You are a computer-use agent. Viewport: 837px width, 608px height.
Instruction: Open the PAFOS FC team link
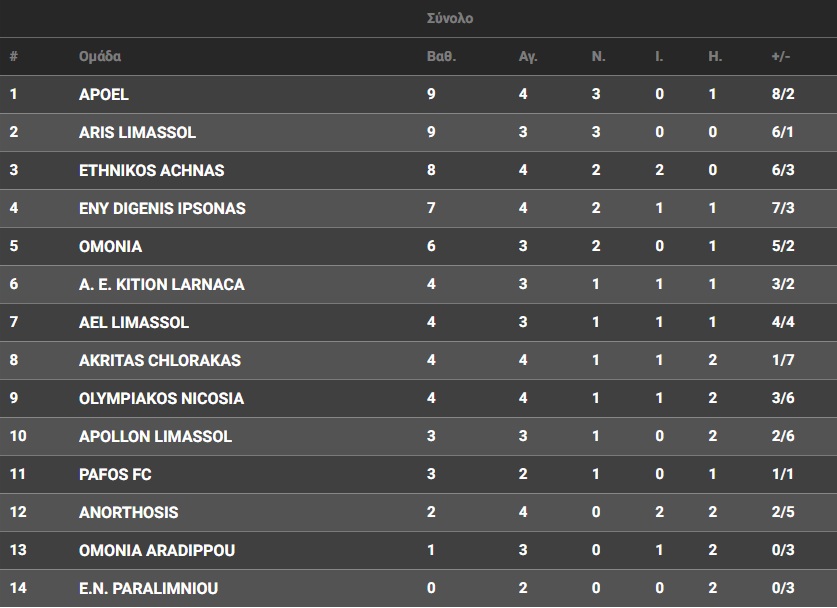[115, 475]
